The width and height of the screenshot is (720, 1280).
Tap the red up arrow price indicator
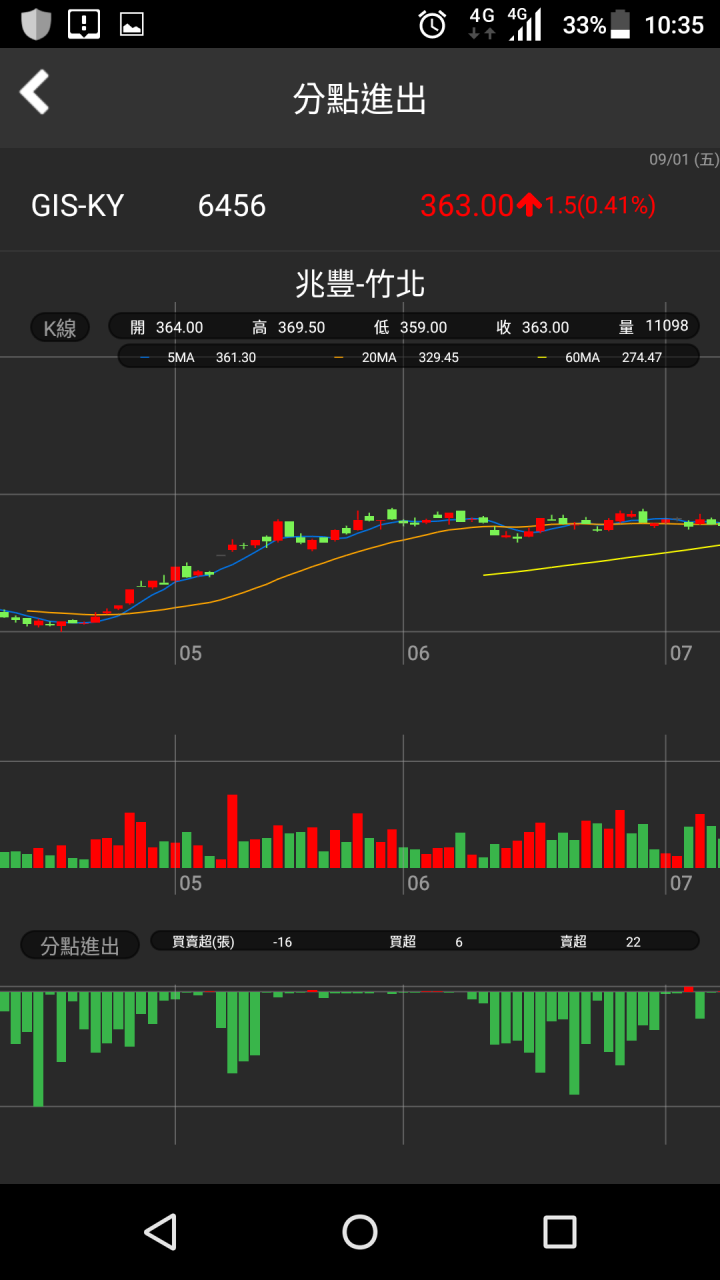tap(529, 205)
